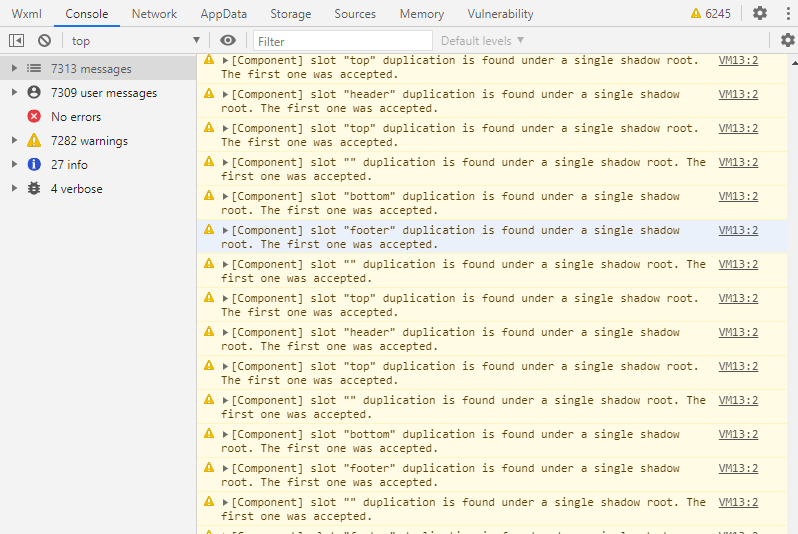Screen dimensions: 798x534
Task: Switch to the Vulnerability tab
Action: coord(500,14)
